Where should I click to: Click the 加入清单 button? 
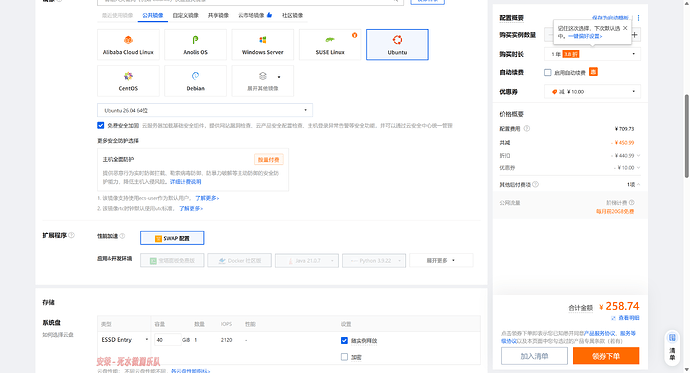click(534, 356)
